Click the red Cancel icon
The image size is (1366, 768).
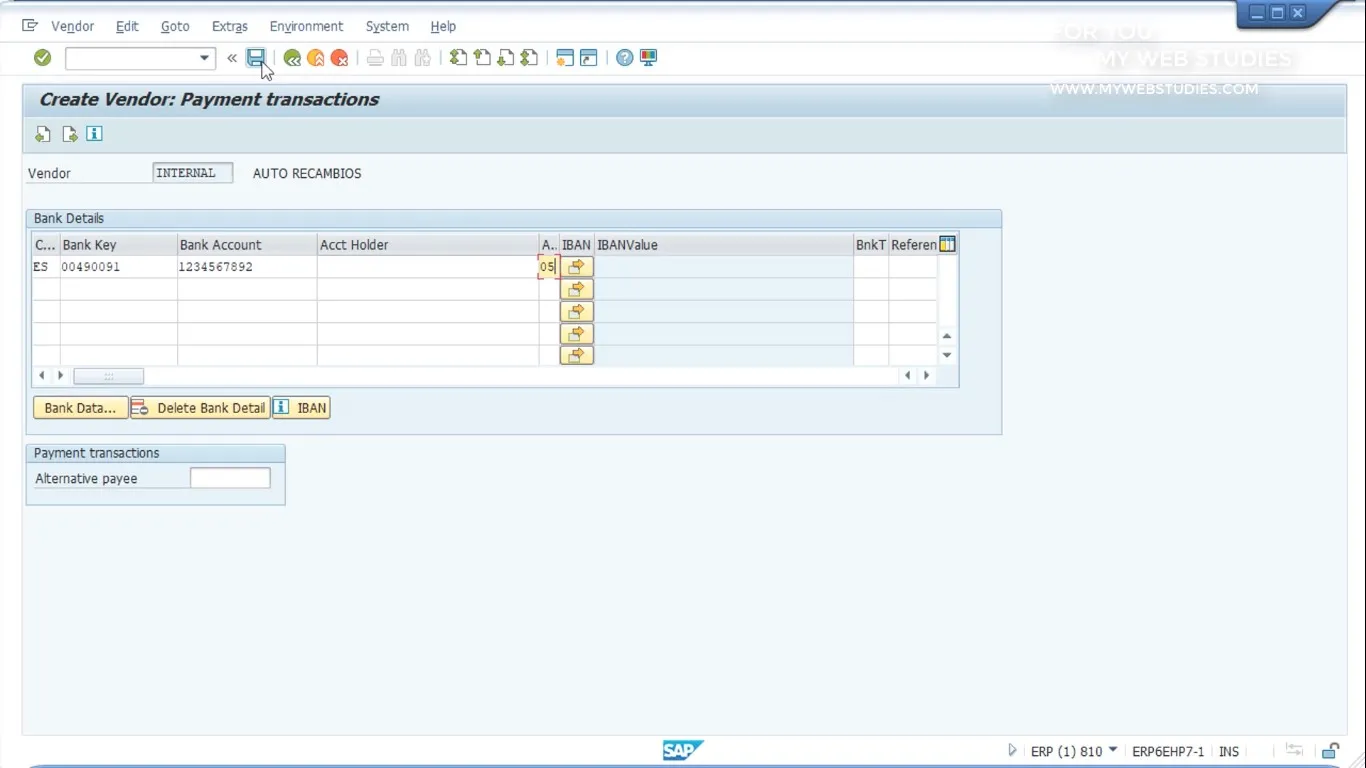[340, 58]
